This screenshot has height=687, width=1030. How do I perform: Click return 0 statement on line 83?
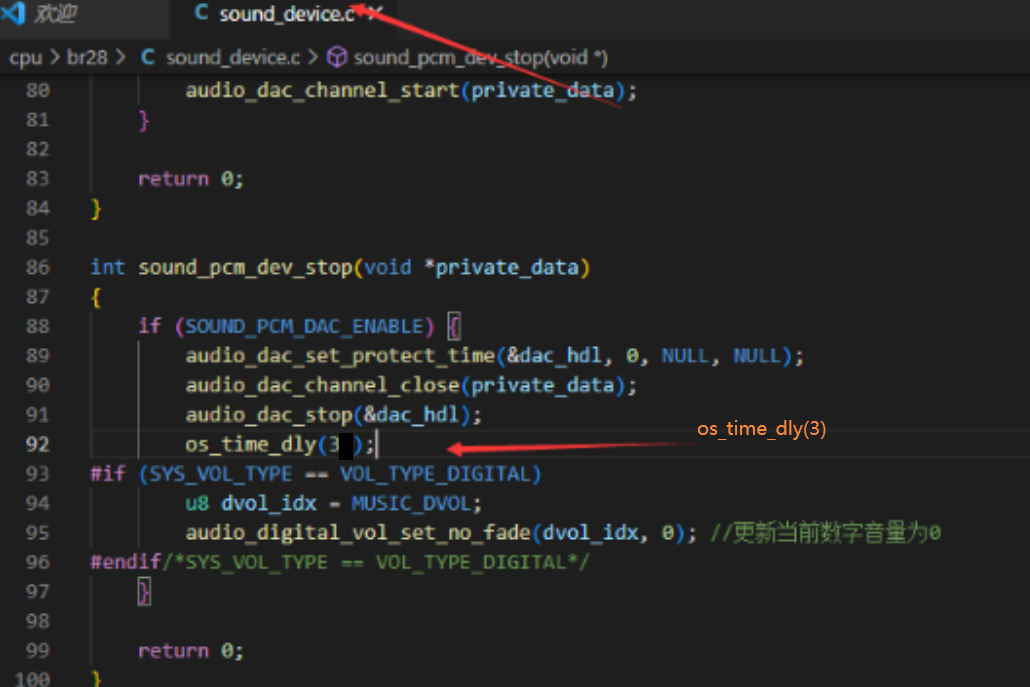tap(190, 179)
